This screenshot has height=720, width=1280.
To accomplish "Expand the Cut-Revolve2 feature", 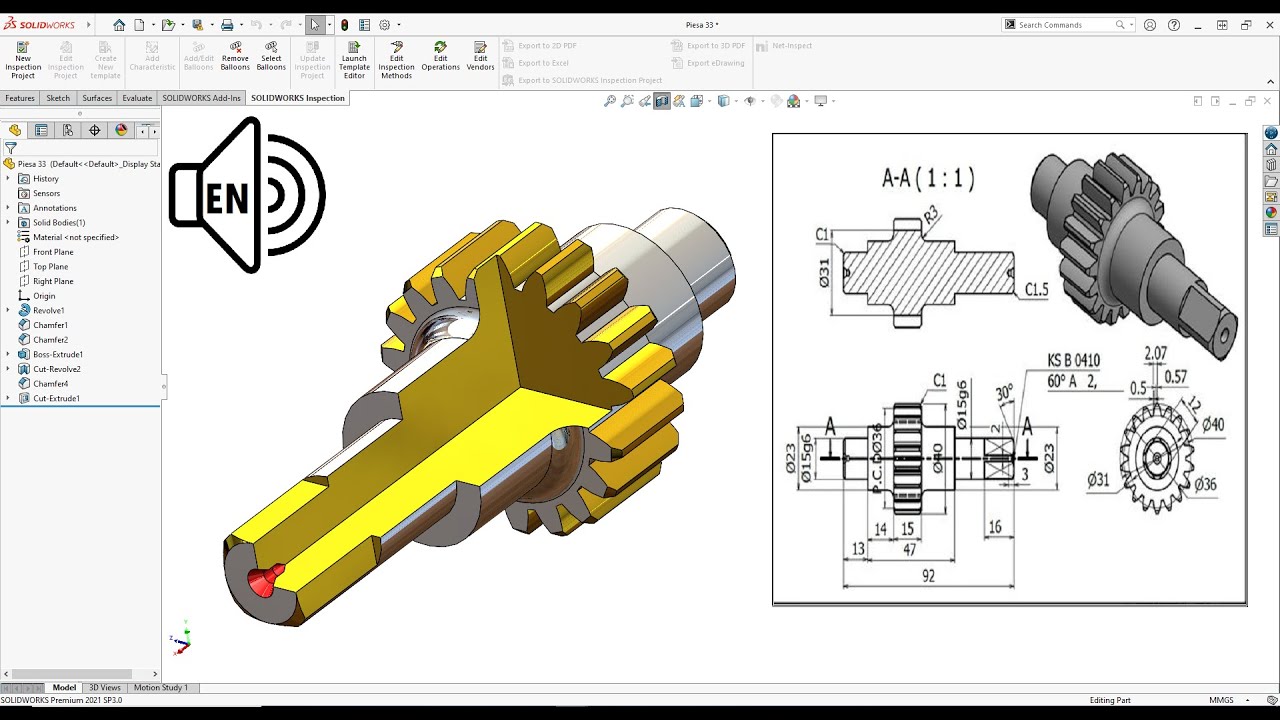I will 8,369.
